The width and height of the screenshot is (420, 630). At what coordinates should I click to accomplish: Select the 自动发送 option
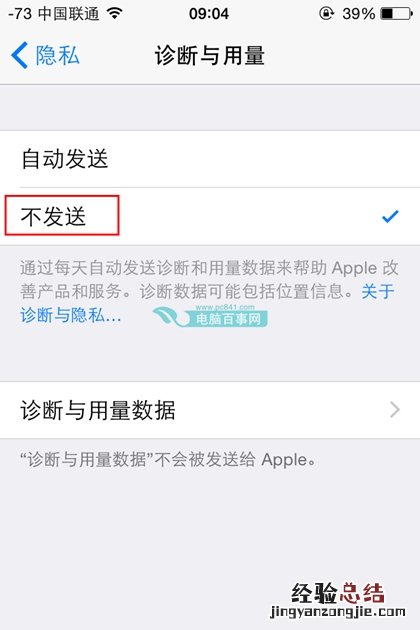click(x=210, y=159)
